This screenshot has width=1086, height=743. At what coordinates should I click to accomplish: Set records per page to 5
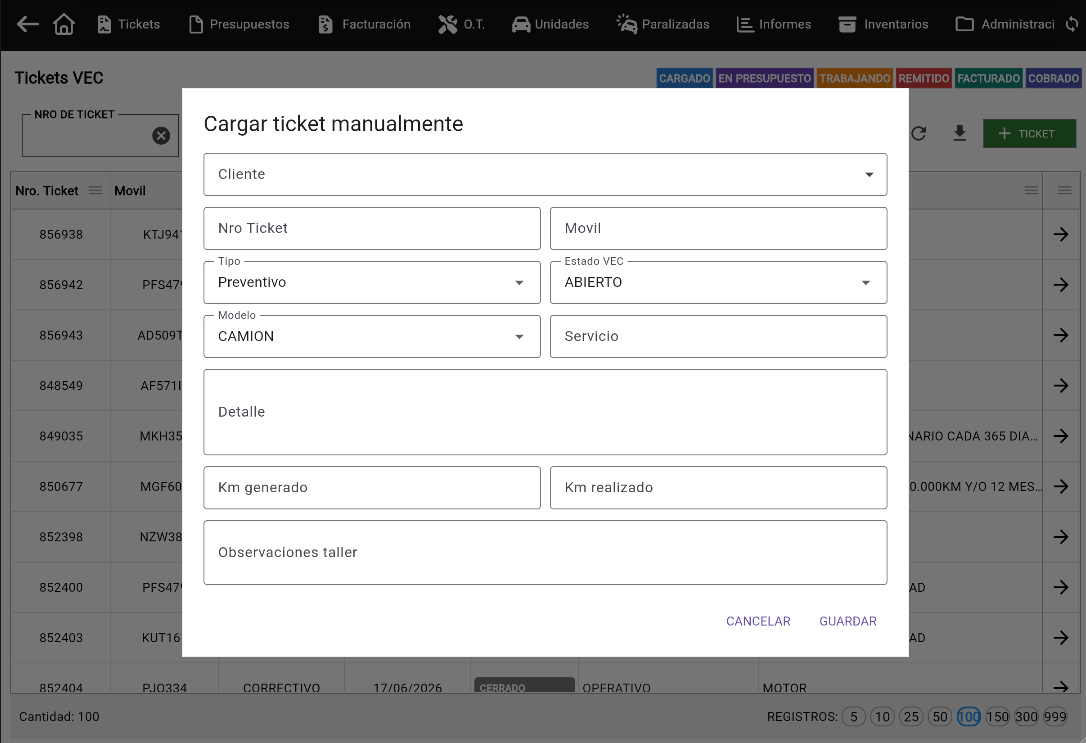[853, 717]
